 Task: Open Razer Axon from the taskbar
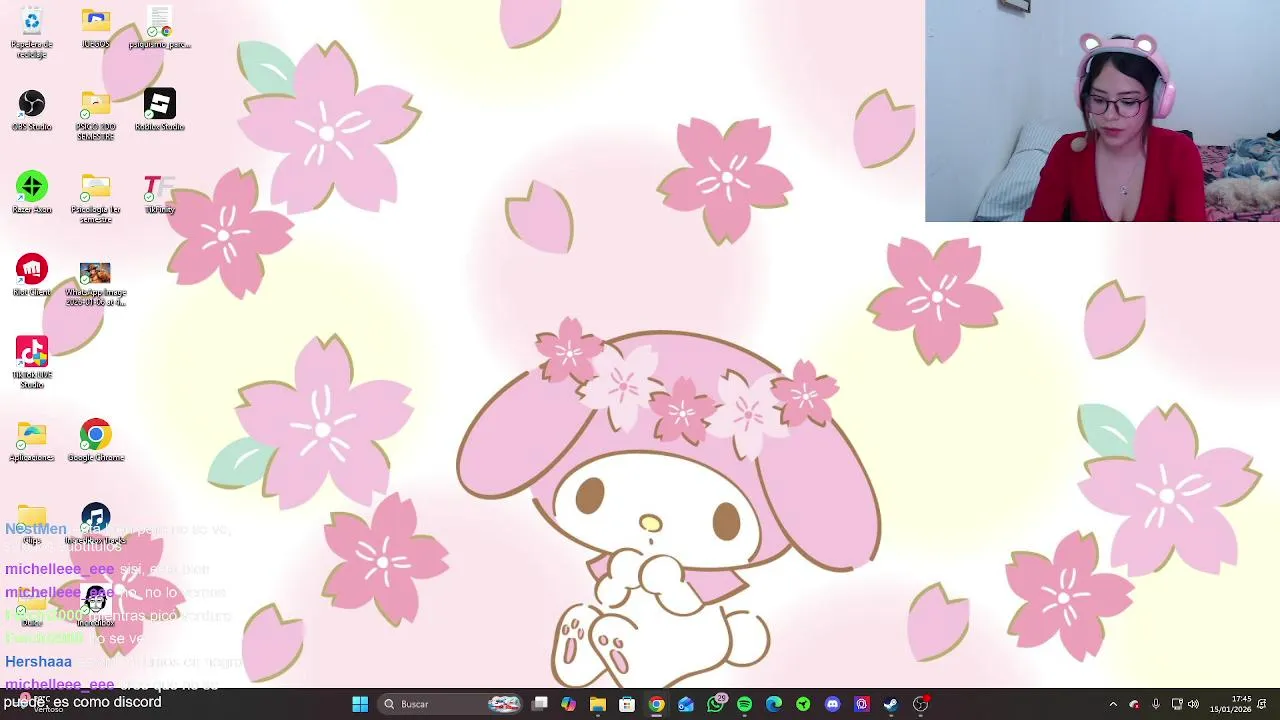(803, 704)
